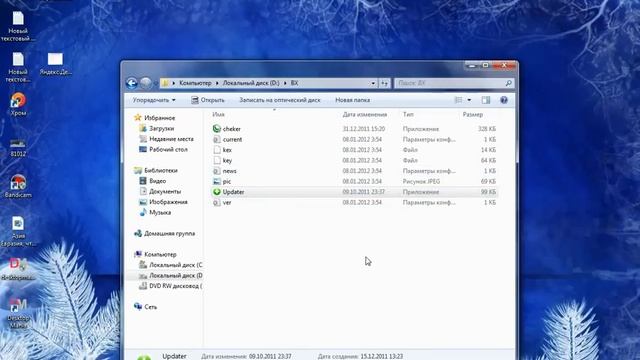This screenshot has width=640, height=360.
Task: Click the refresh address bar button
Action: pos(384,83)
